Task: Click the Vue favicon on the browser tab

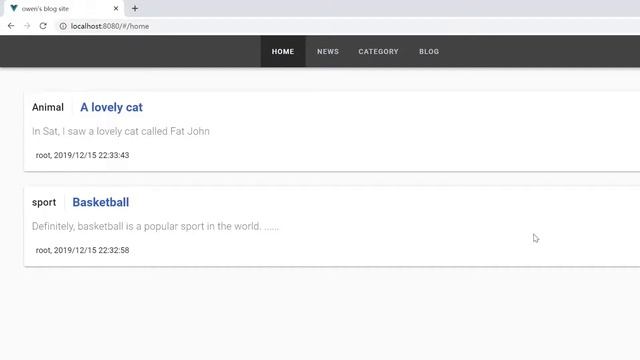Action: (13, 8)
